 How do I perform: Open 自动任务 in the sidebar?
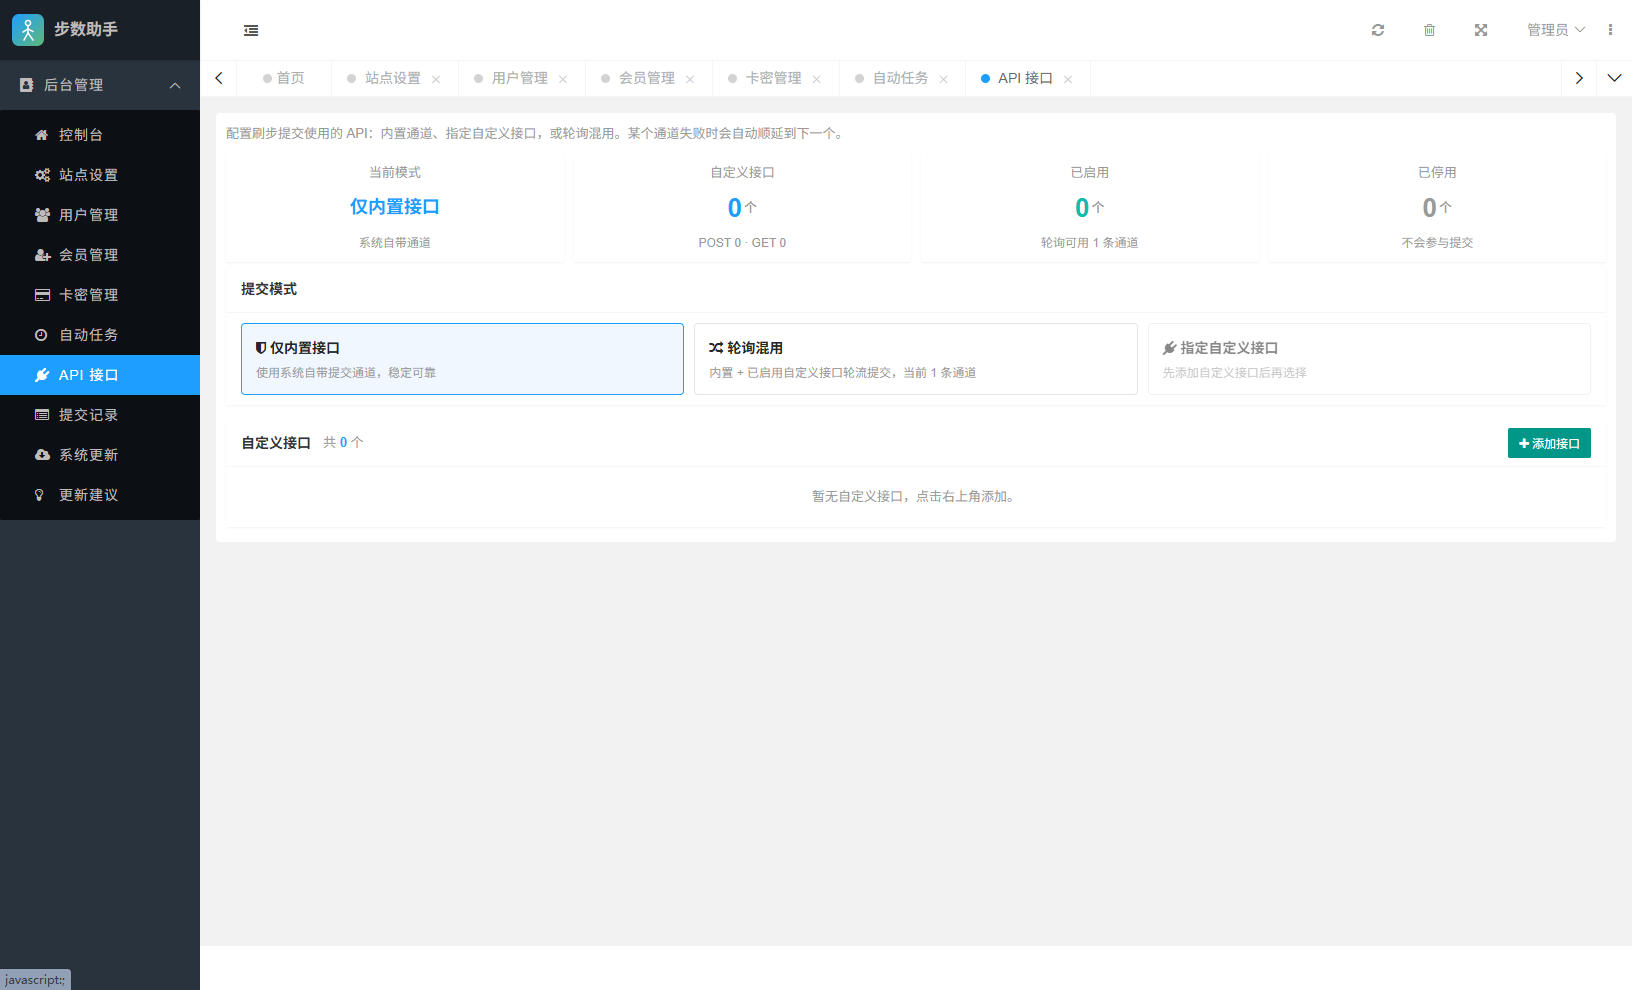[100, 335]
